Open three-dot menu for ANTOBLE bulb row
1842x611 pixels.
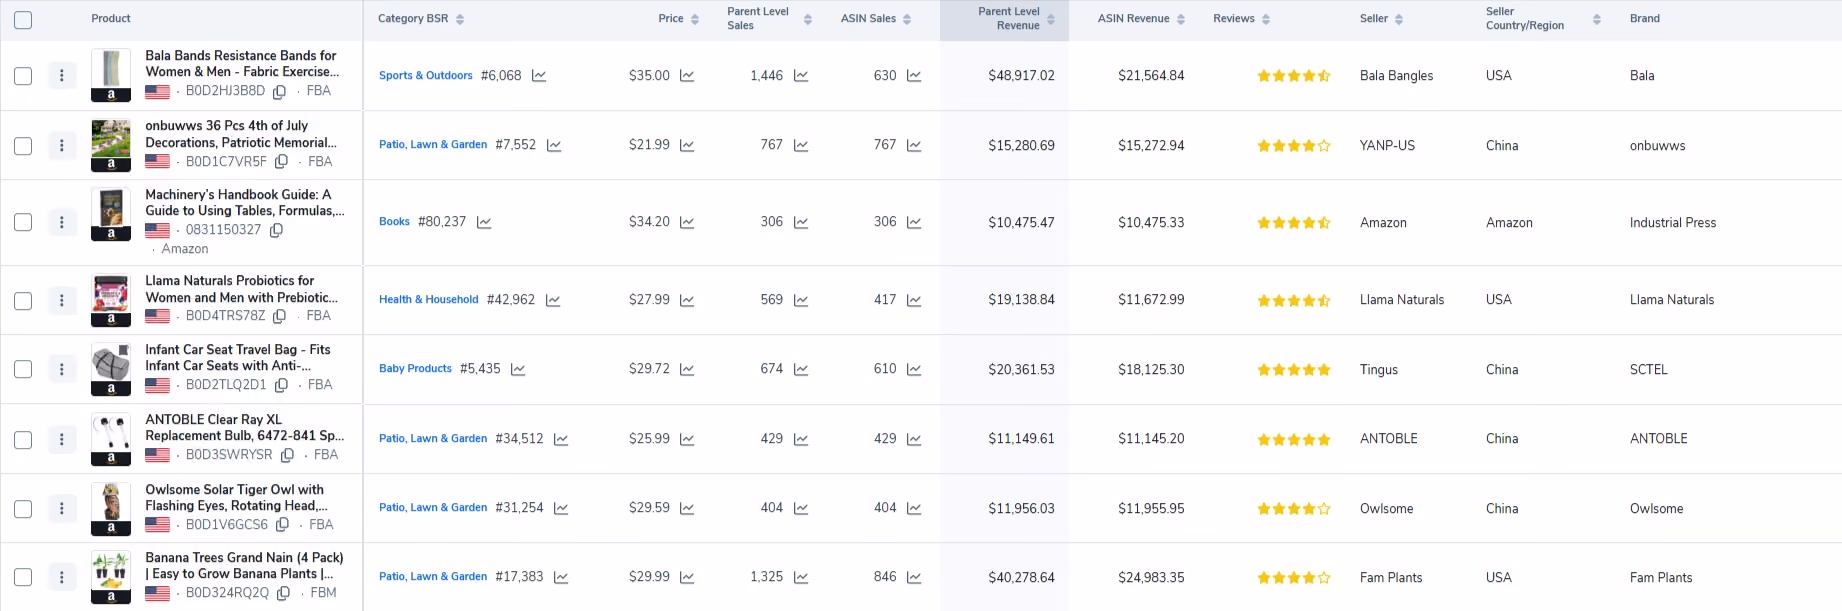(62, 440)
